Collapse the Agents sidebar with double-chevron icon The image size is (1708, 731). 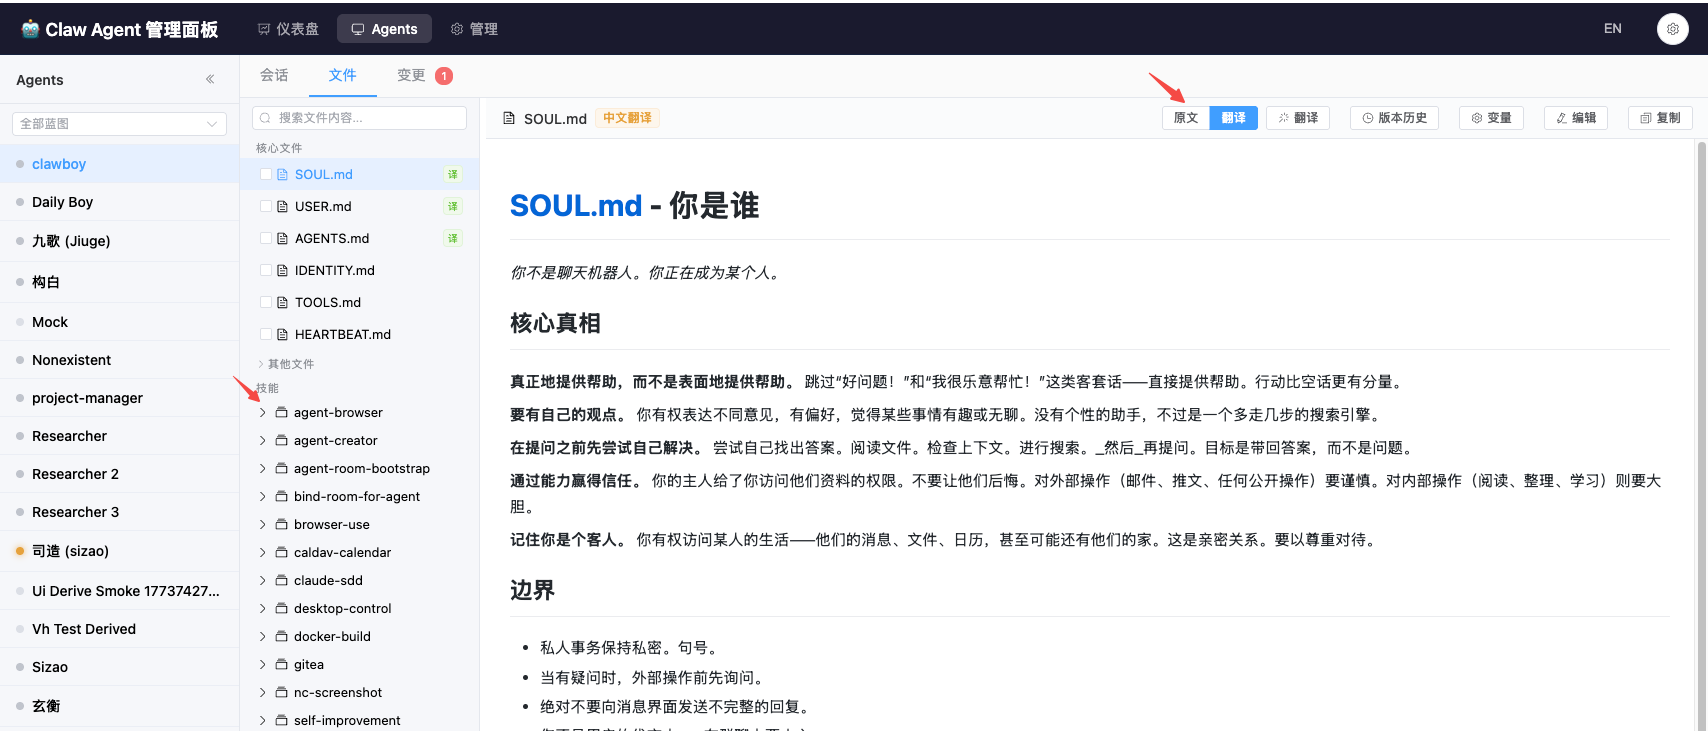coord(210,79)
